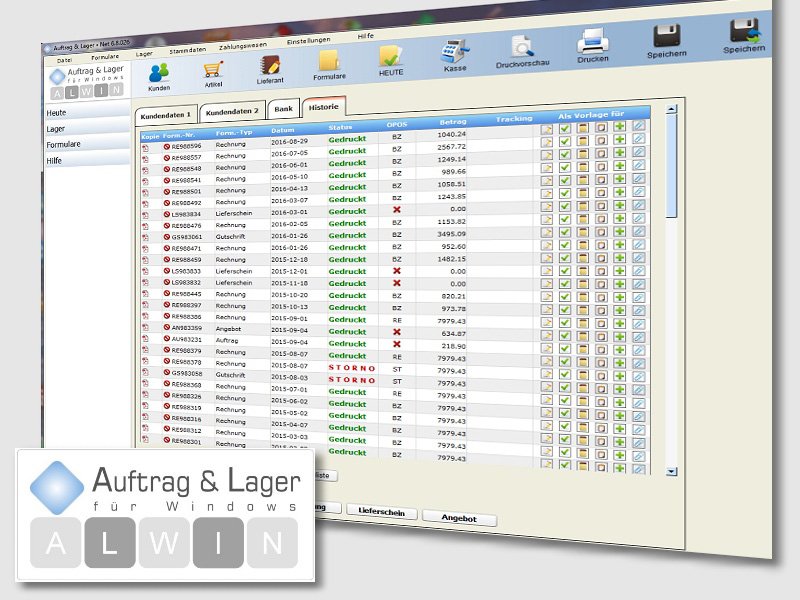The height and width of the screenshot is (600, 800).
Task: Switch to the Bank tab
Action: [x=283, y=108]
